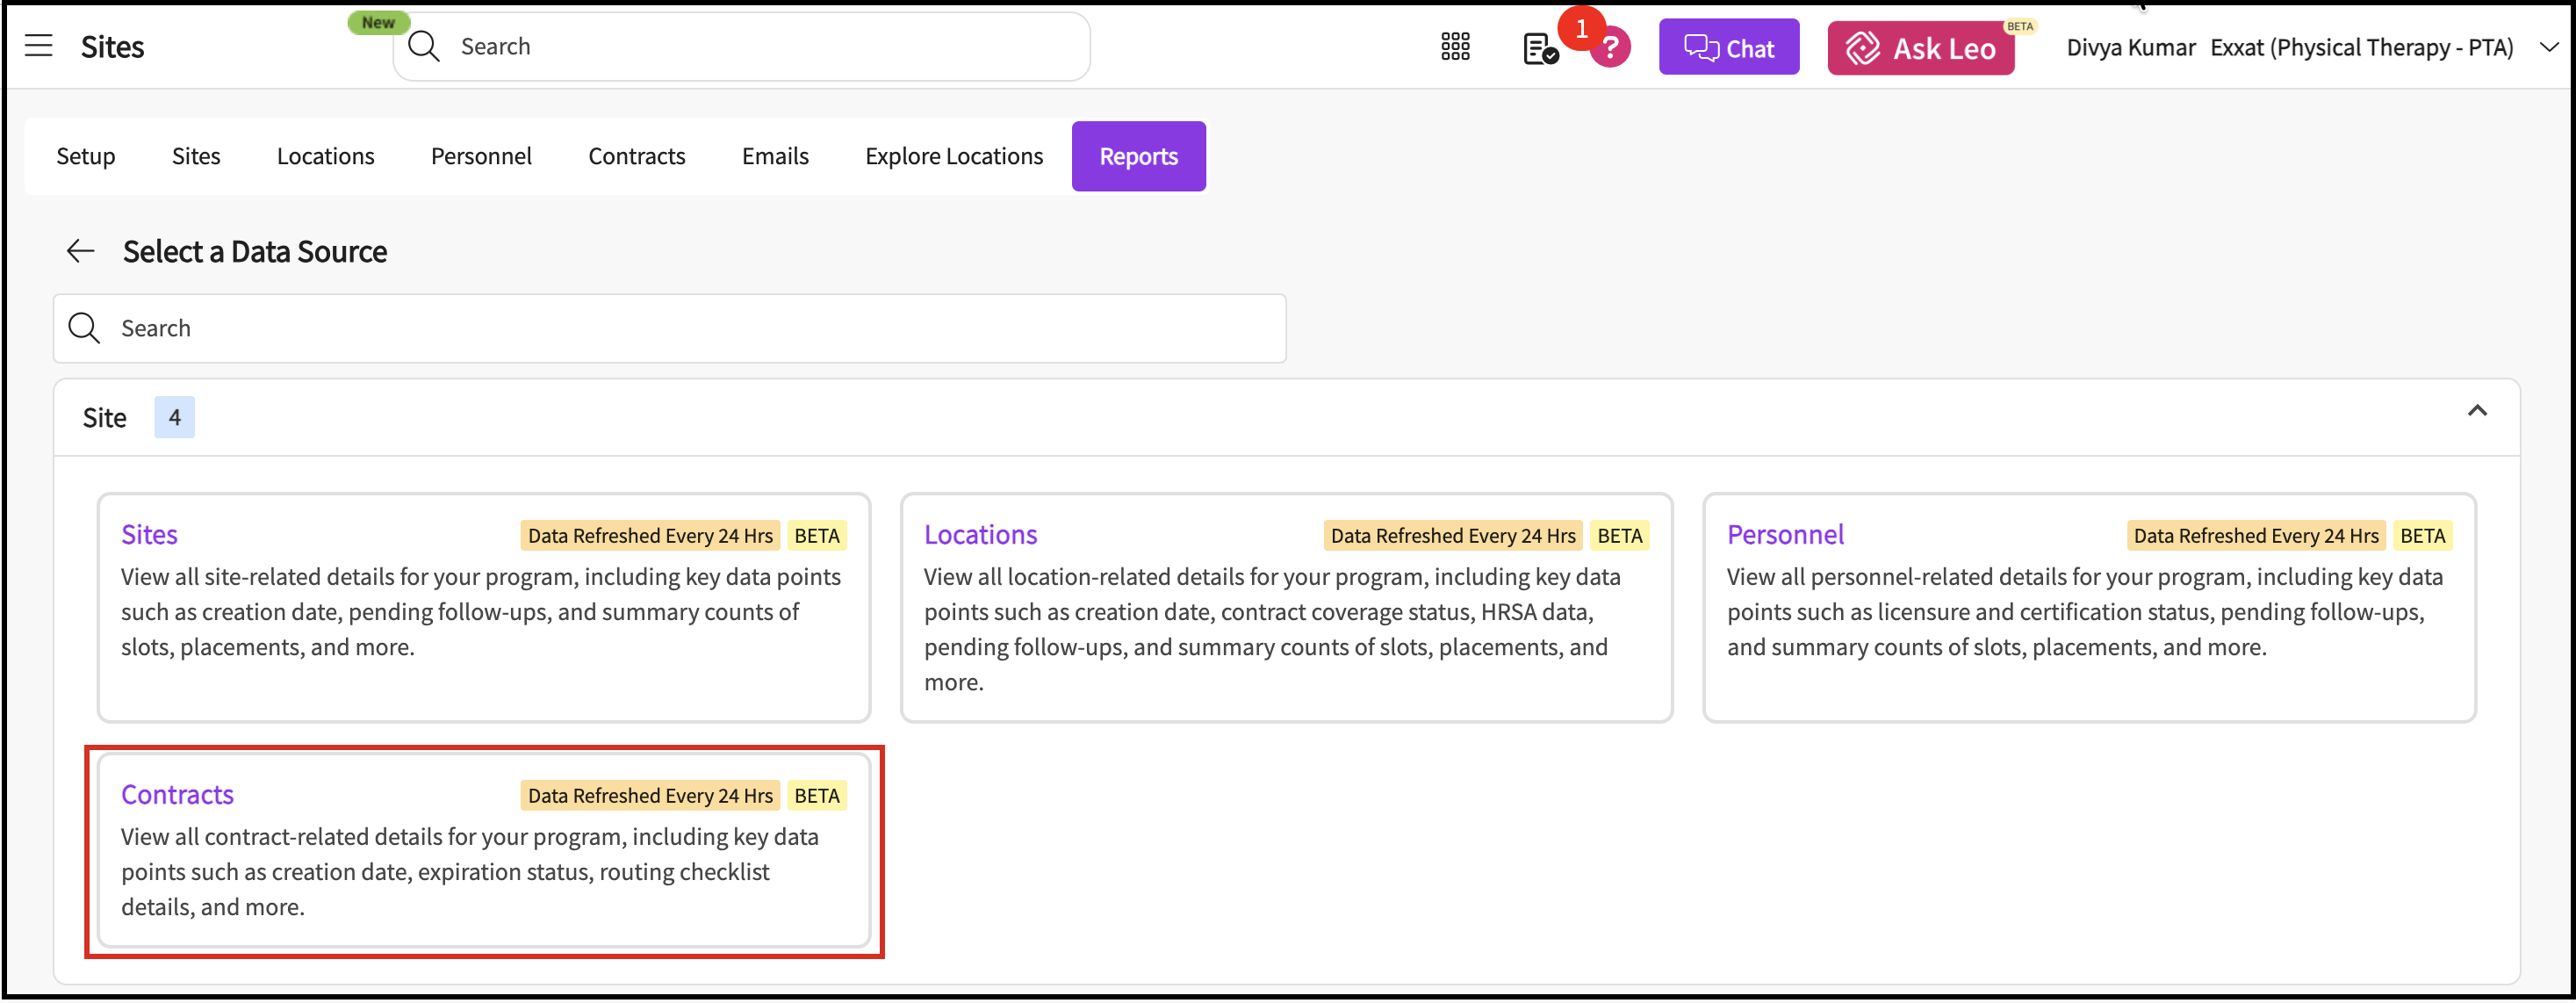2576x1003 pixels.
Task: Open the apps grid launcher icon
Action: [x=1455, y=47]
